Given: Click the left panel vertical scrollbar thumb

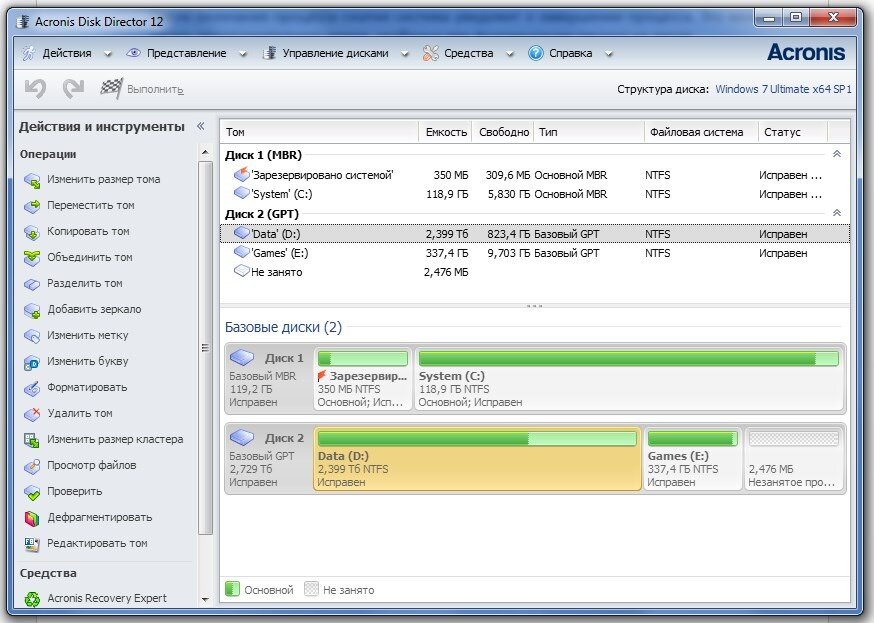Looking at the screenshot, I should pyautogui.click(x=205, y=348).
